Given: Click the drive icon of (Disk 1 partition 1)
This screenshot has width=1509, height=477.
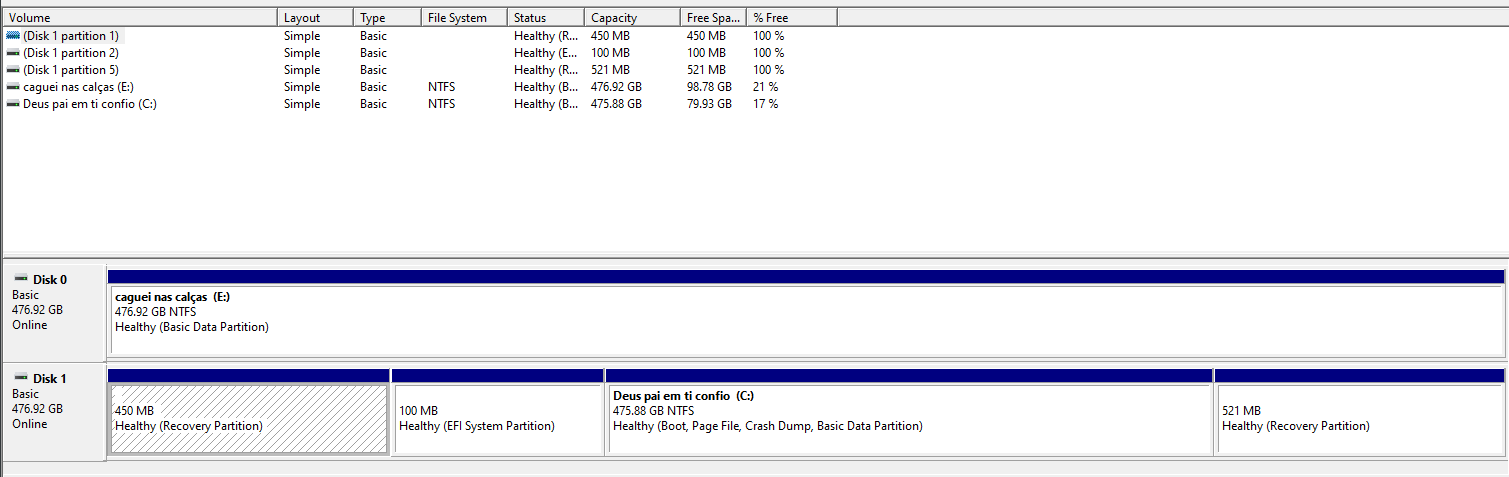Looking at the screenshot, I should pos(13,36).
